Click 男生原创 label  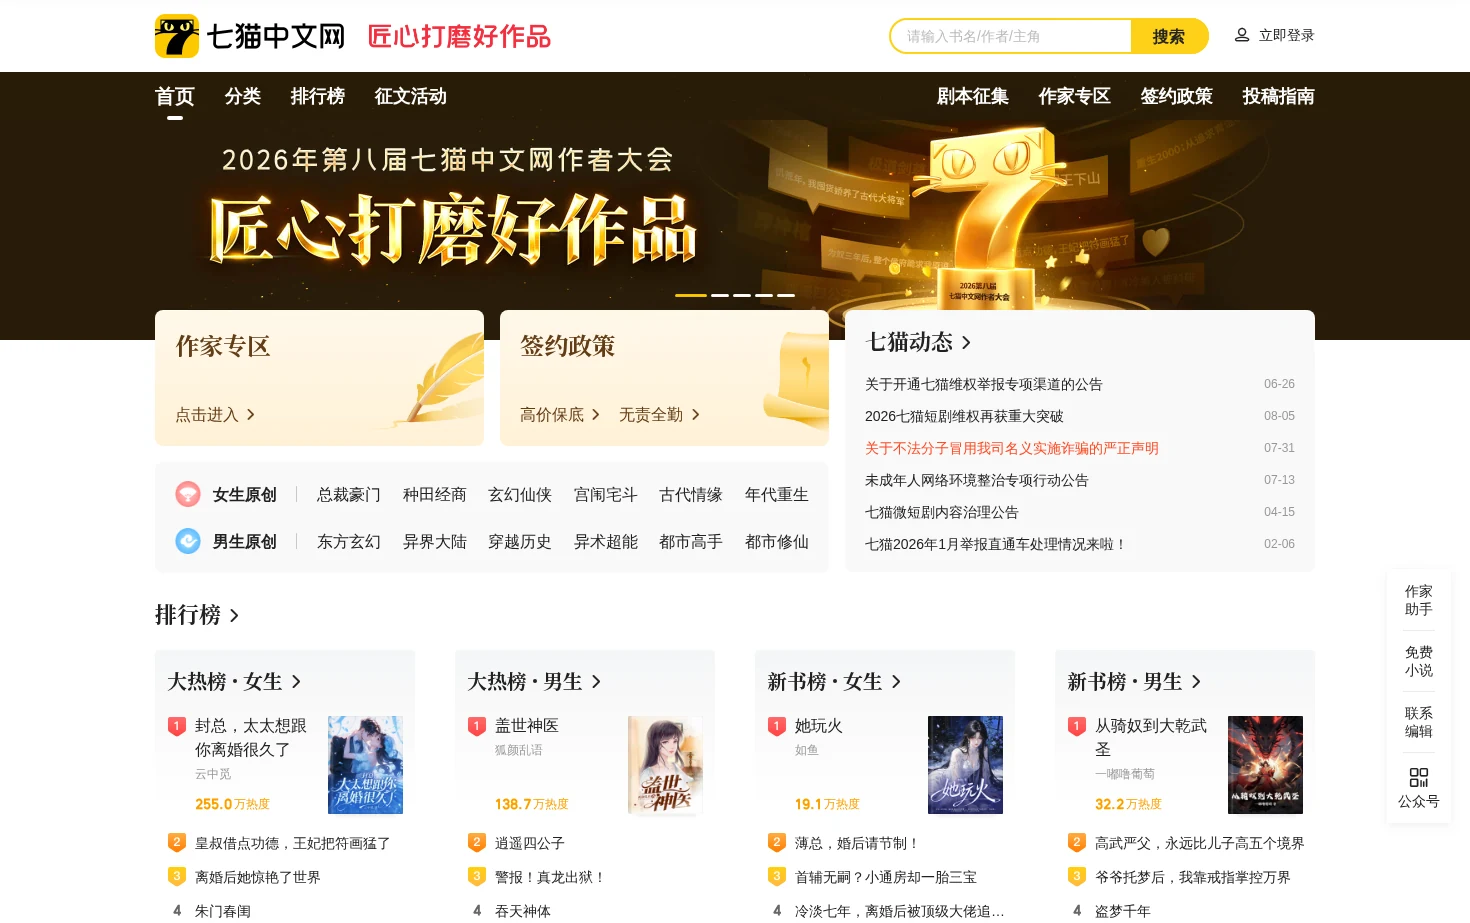[x=245, y=541]
